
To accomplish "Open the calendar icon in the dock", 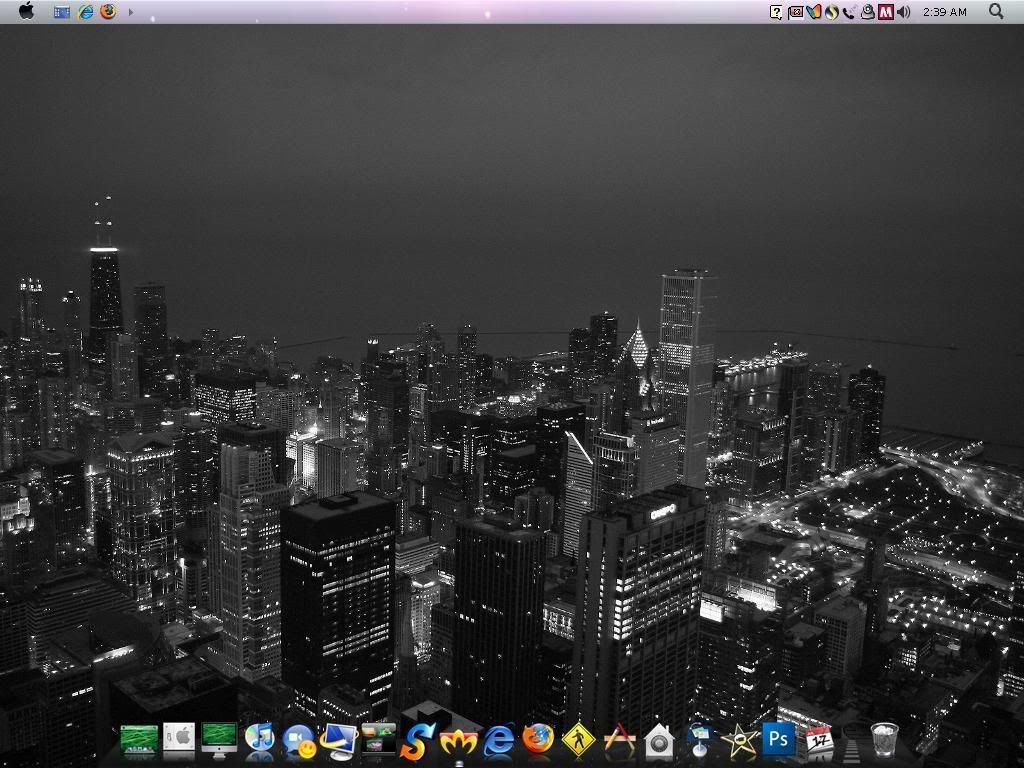I will click(819, 740).
